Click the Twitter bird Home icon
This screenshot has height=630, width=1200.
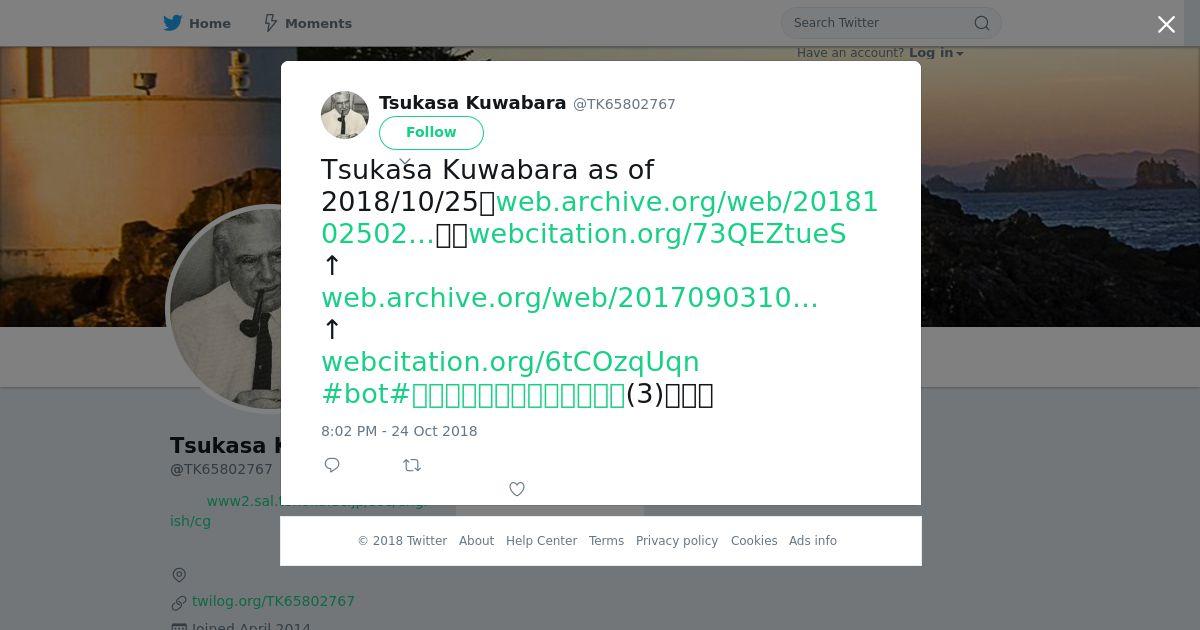click(x=173, y=23)
